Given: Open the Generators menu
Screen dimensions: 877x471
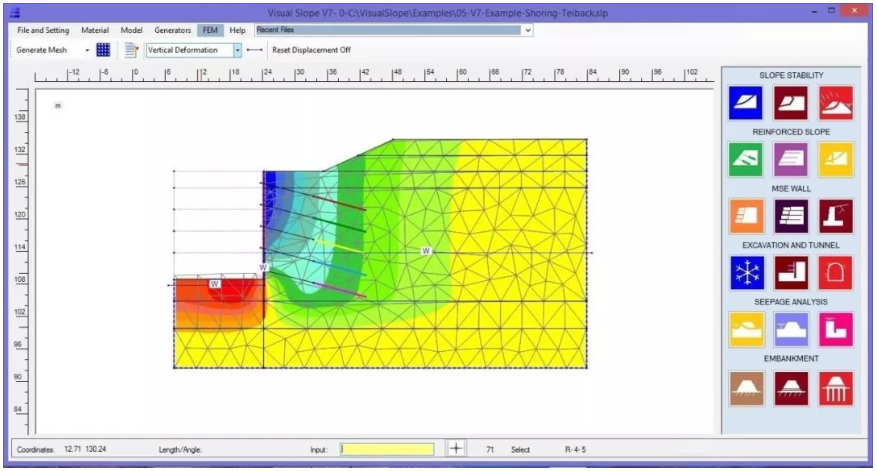Looking at the screenshot, I should pyautogui.click(x=172, y=31).
